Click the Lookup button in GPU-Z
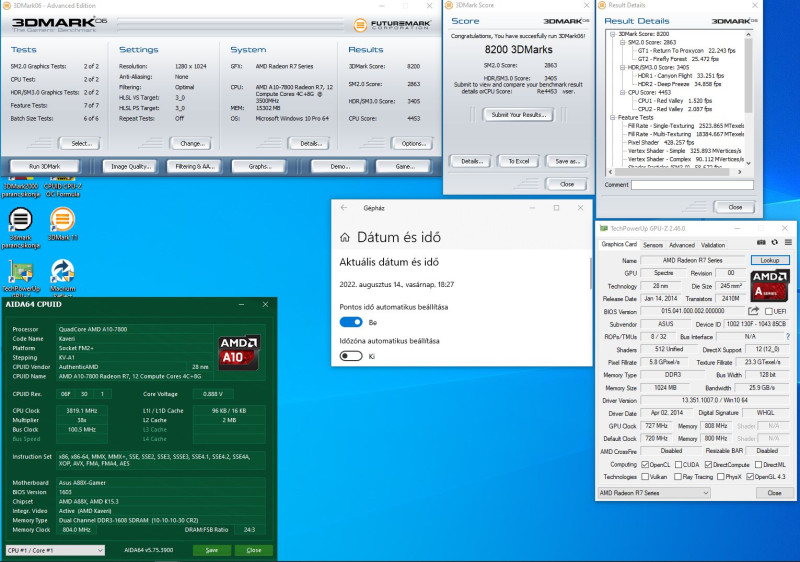The image size is (800, 562). point(770,260)
